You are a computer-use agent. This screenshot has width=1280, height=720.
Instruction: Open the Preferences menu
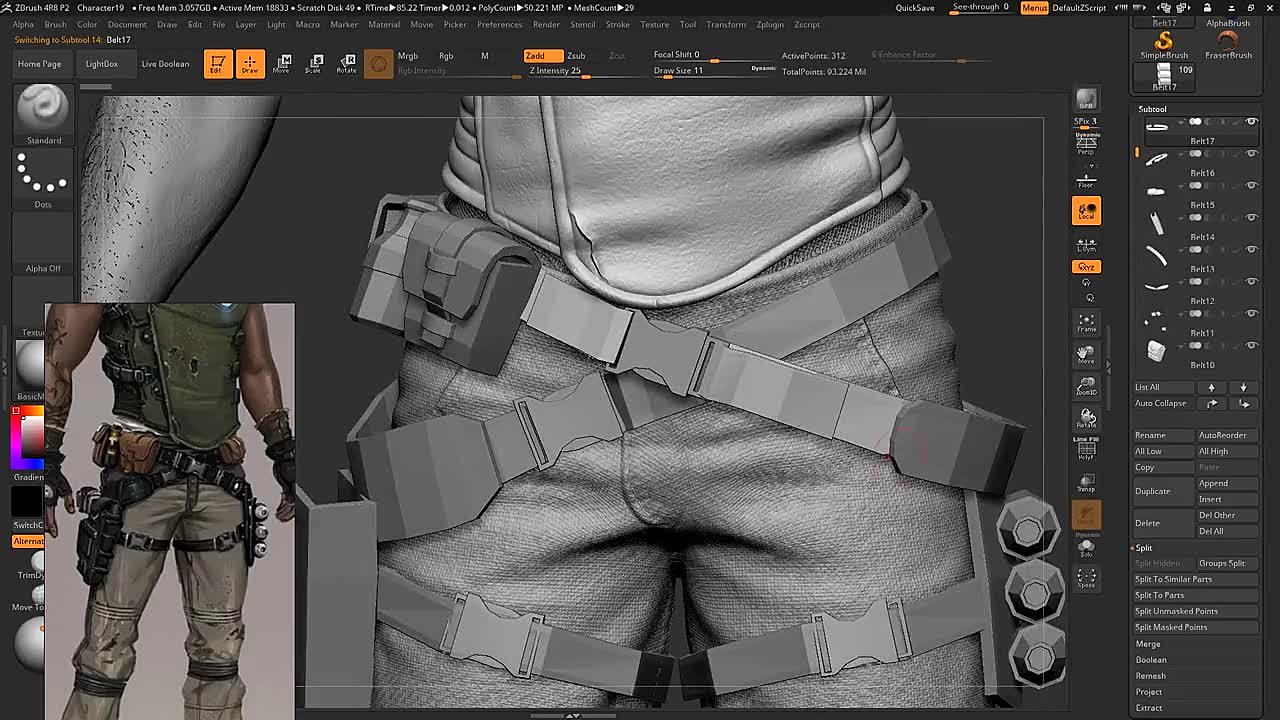[499, 24]
